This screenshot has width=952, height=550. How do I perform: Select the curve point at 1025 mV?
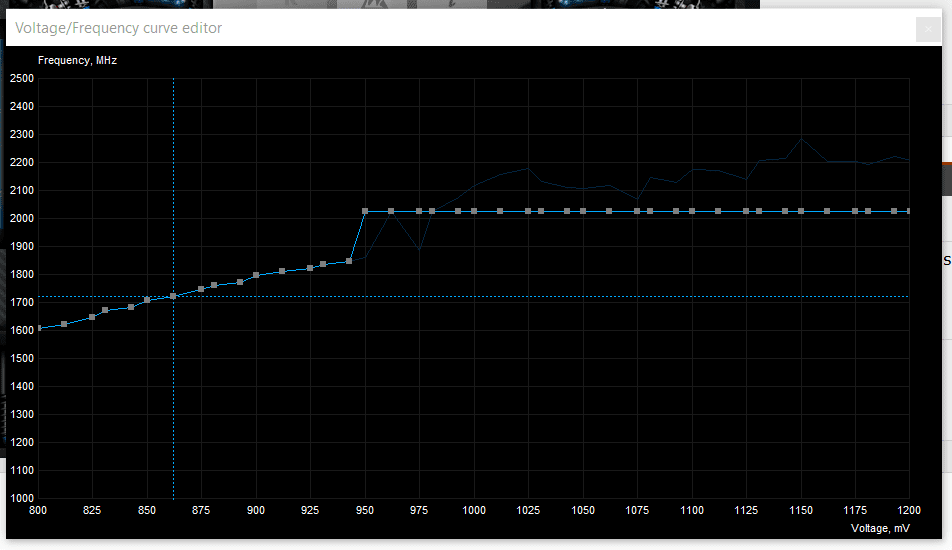(528, 211)
